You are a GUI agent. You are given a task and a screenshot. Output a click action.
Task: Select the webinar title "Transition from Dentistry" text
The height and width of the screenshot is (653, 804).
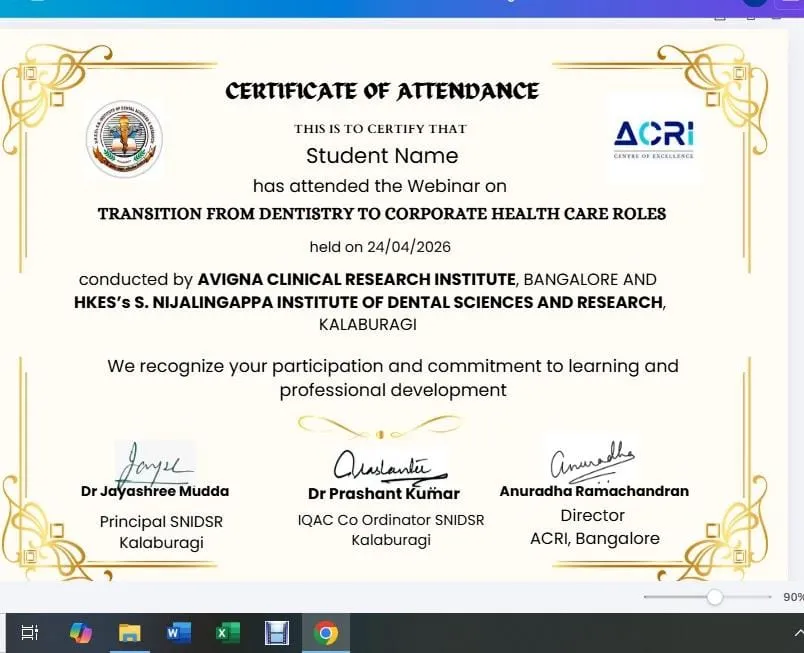(381, 214)
